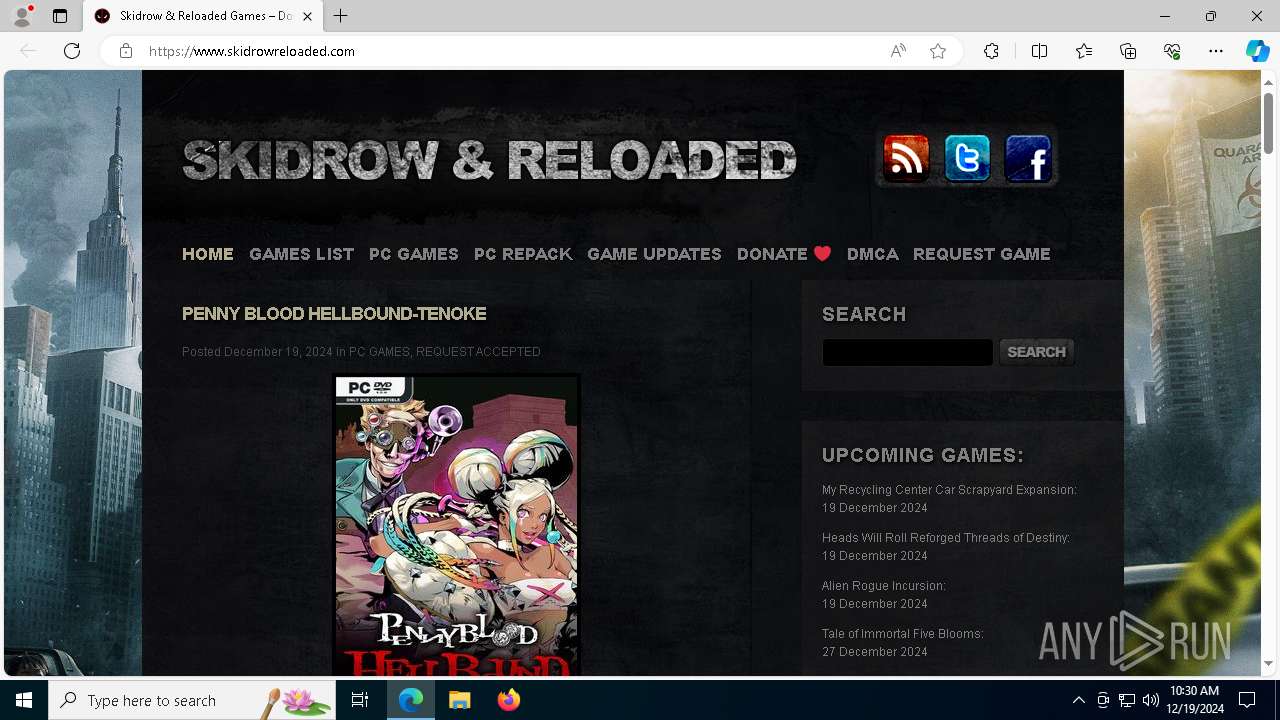Open Task View on taskbar
Image resolution: width=1280 pixels, height=720 pixels.
(360, 700)
